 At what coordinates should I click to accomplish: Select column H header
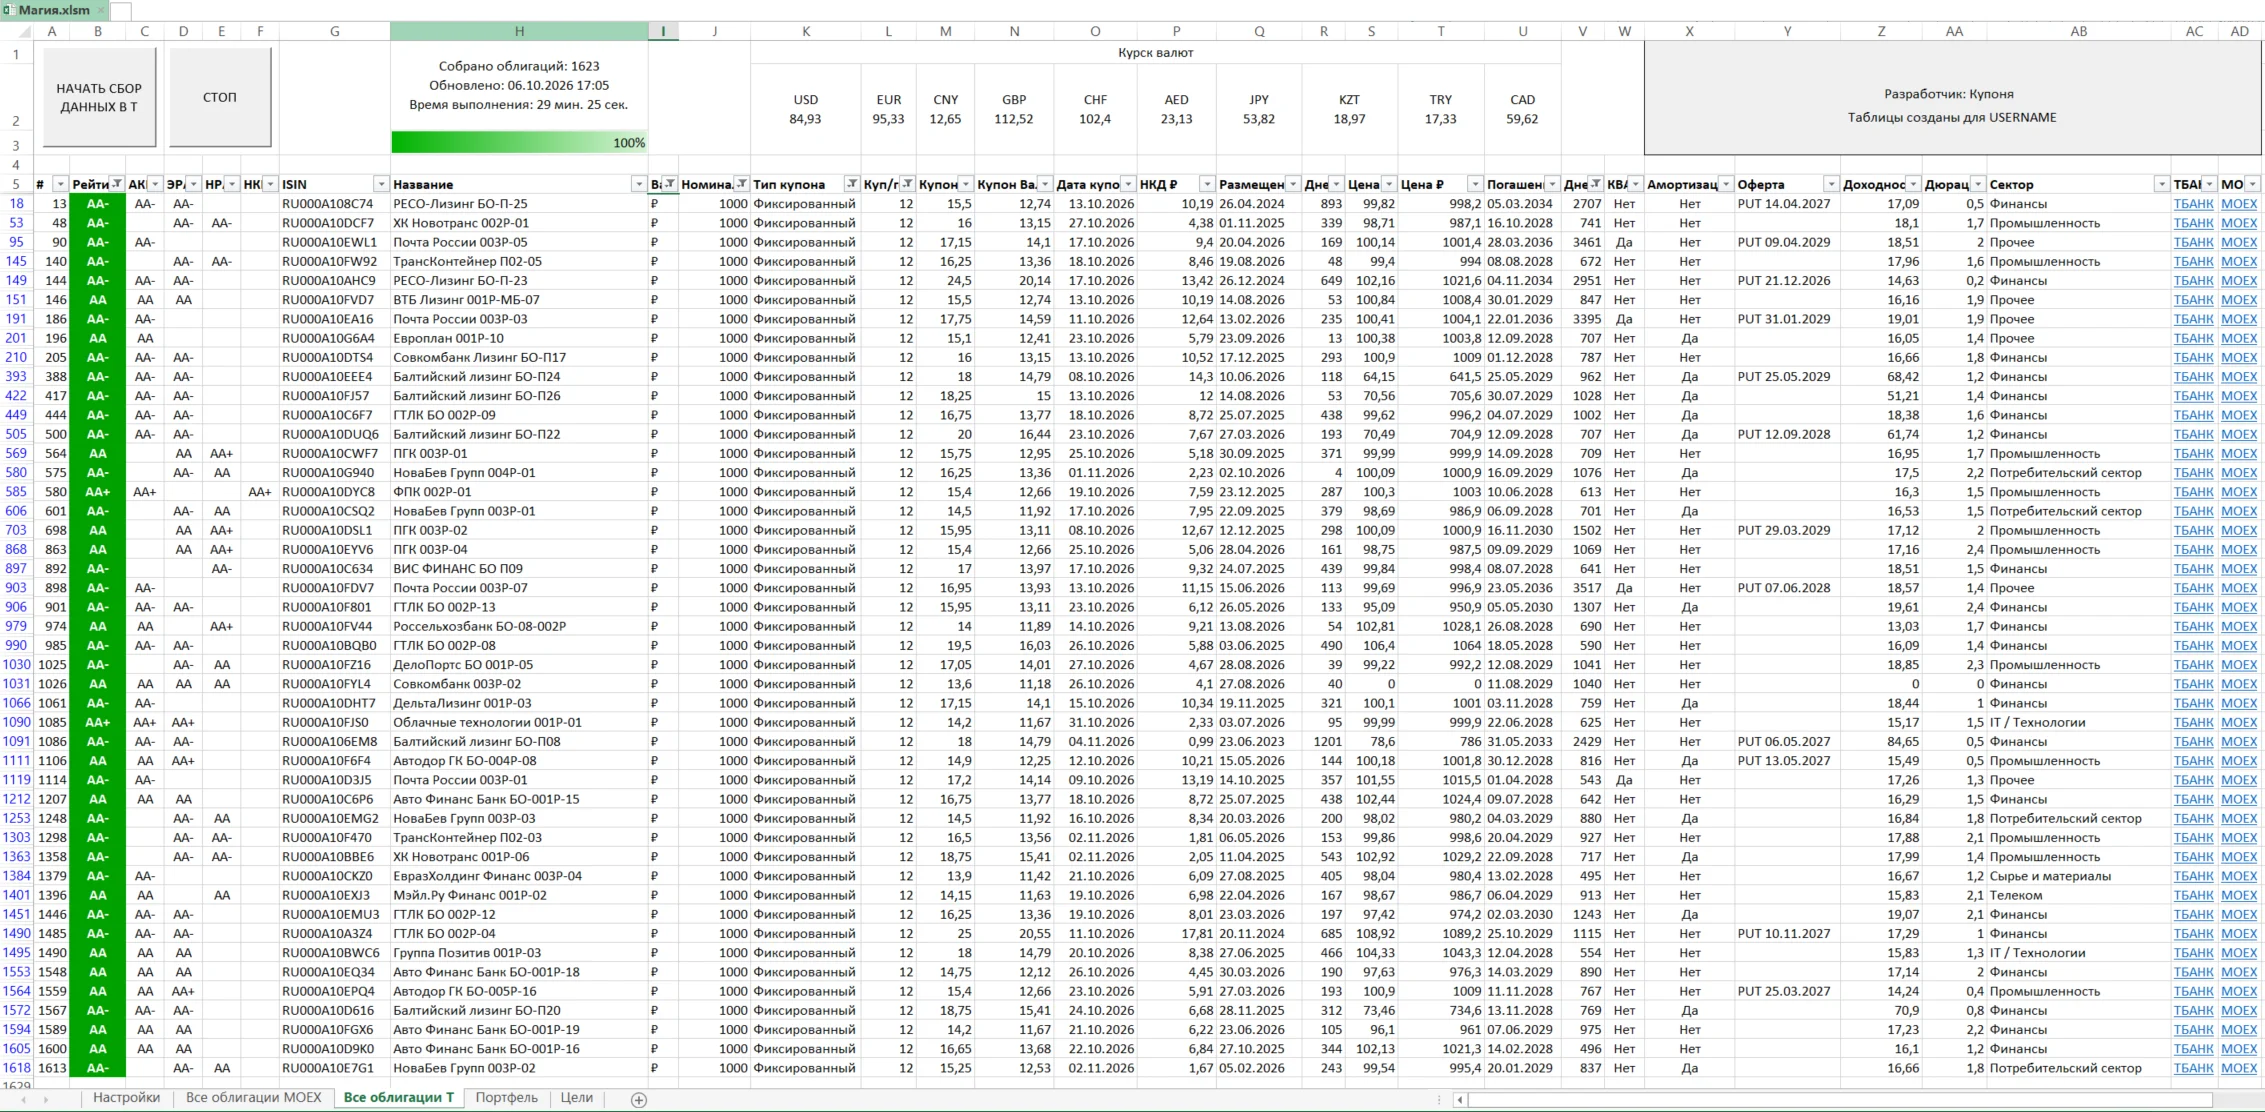pyautogui.click(x=519, y=31)
